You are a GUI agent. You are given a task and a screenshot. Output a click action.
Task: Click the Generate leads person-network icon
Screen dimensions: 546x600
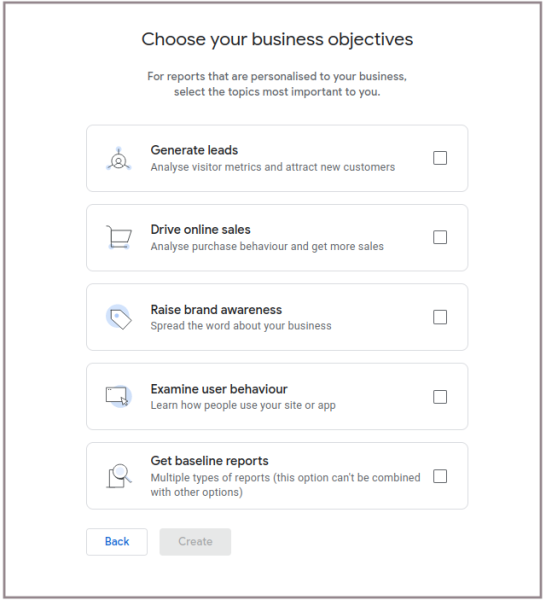[119, 158]
